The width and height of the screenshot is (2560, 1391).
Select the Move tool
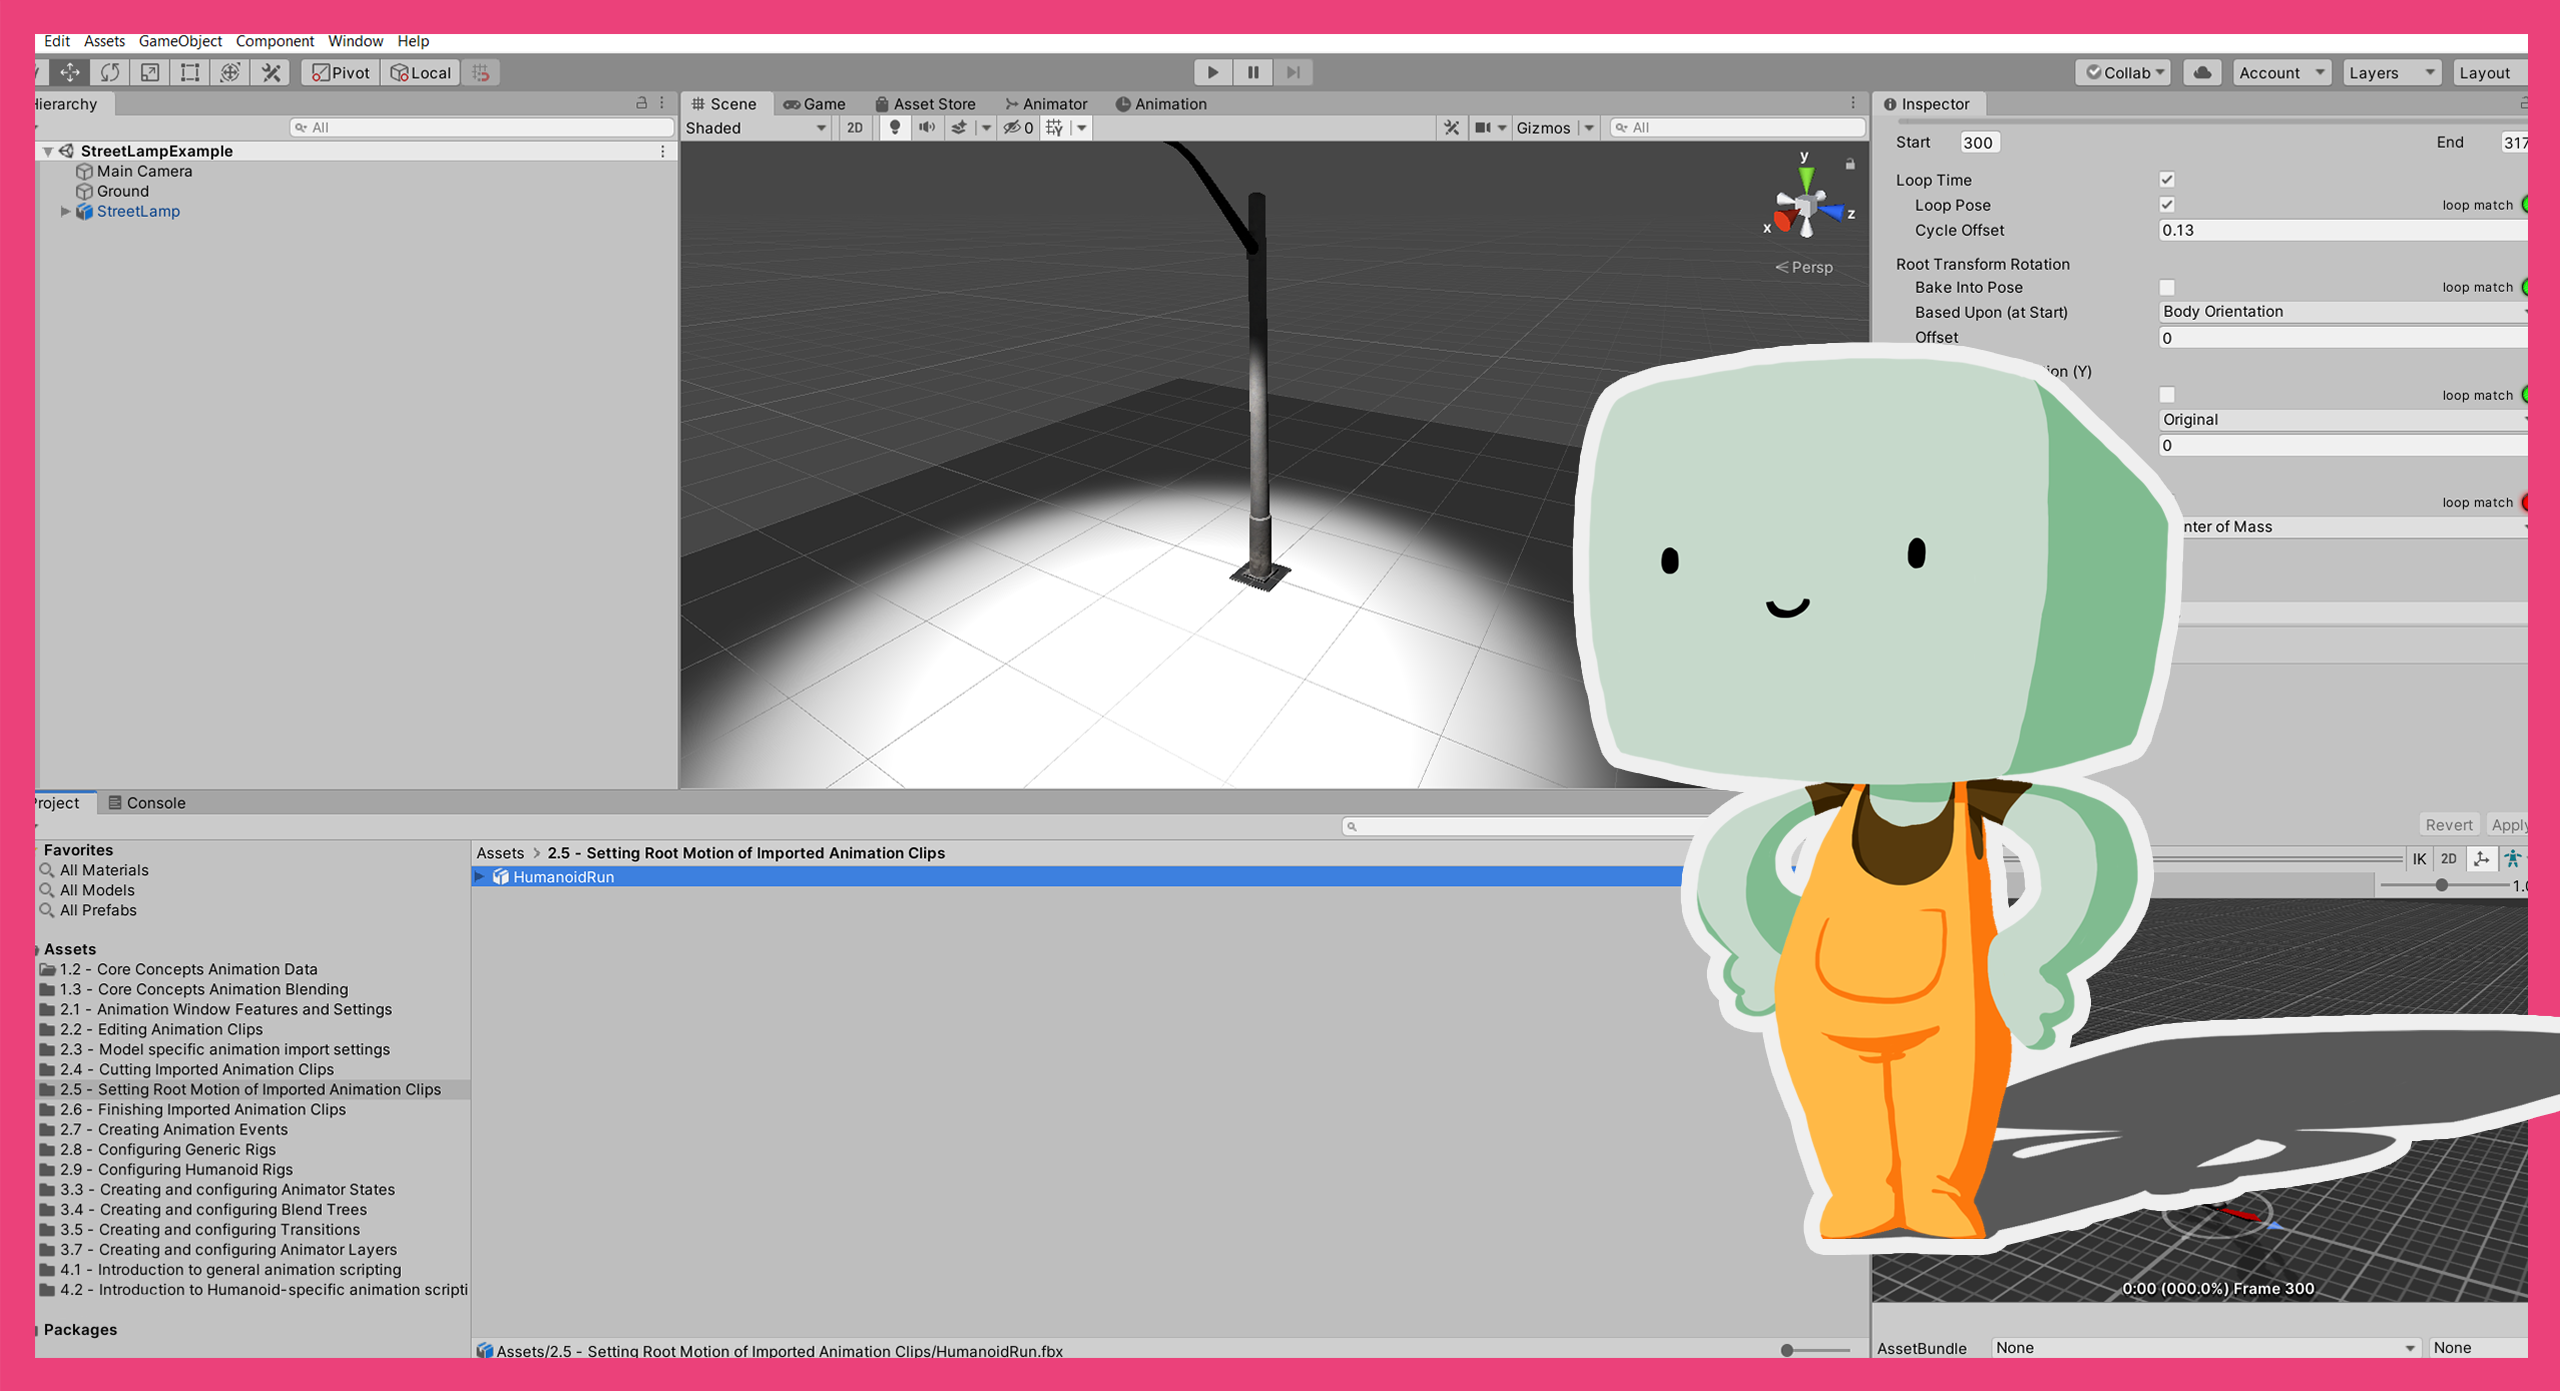coord(68,72)
